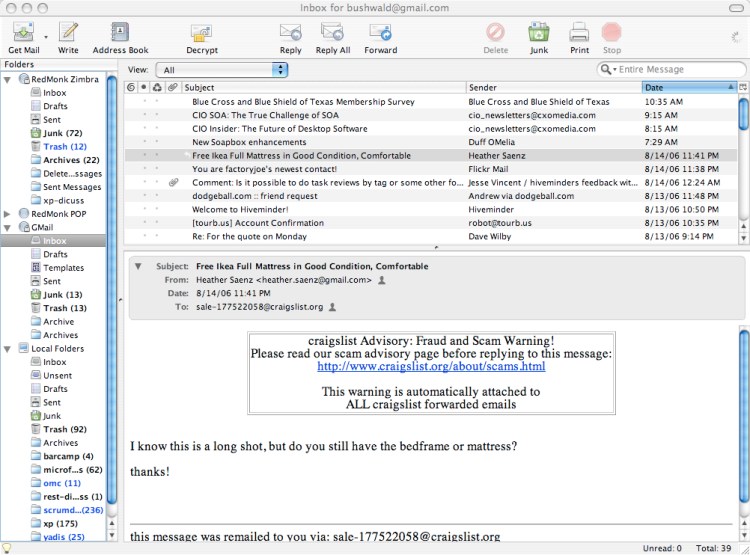Click the Forward toolbar icon

pos(380,33)
